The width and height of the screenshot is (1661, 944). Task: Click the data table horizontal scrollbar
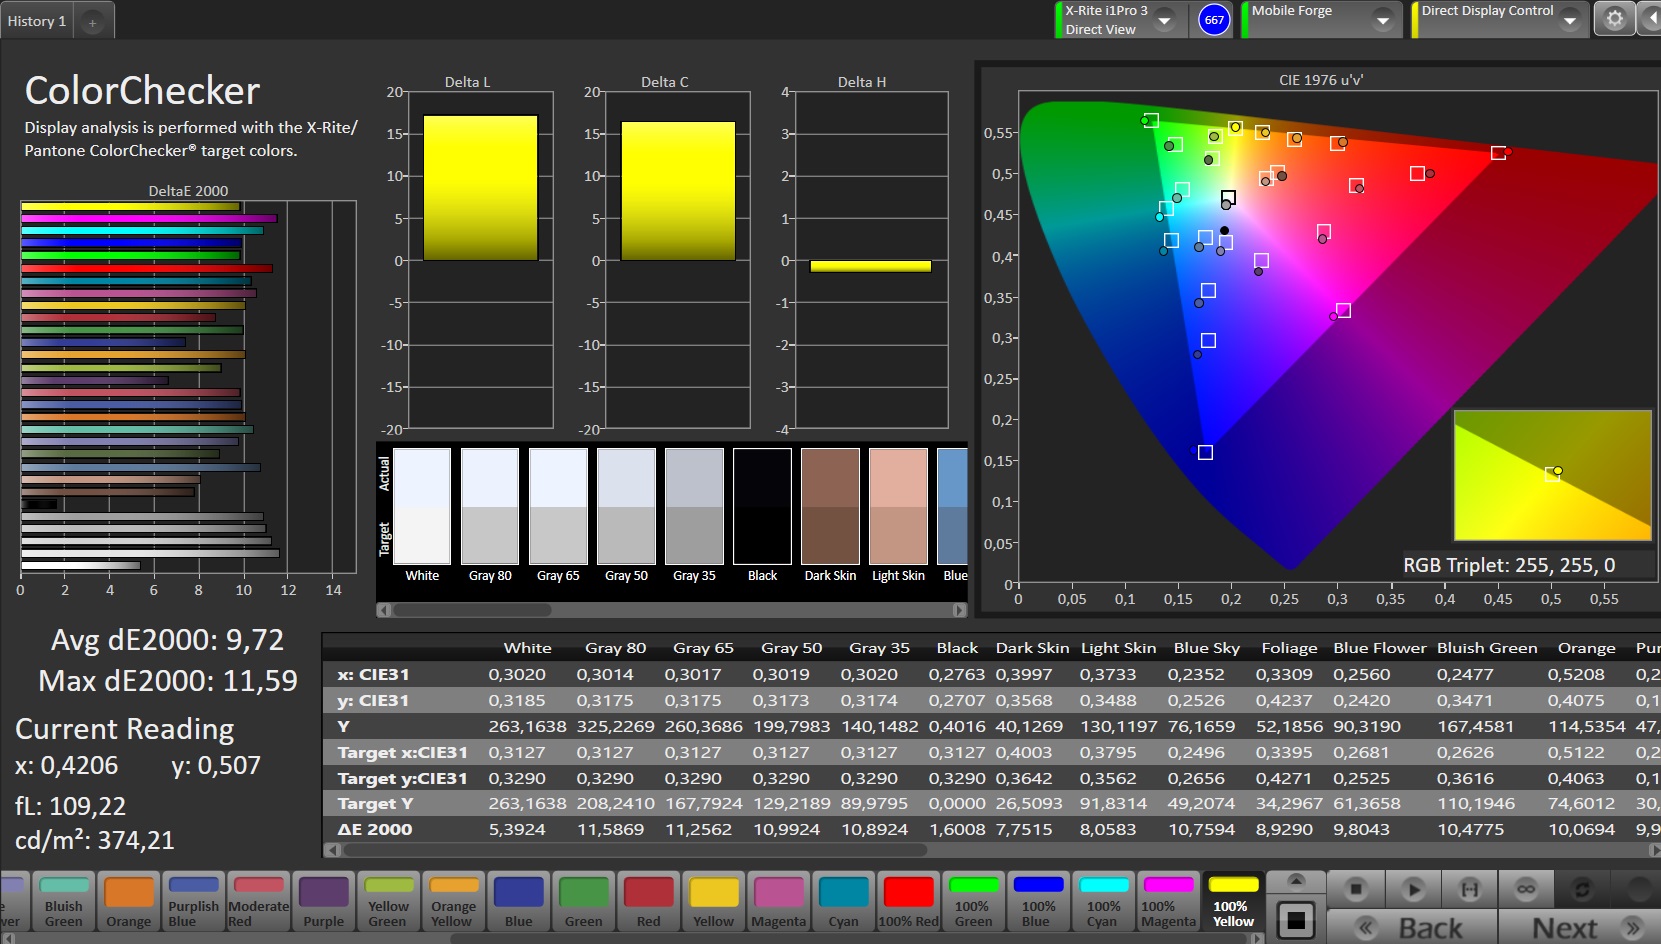pos(635,850)
